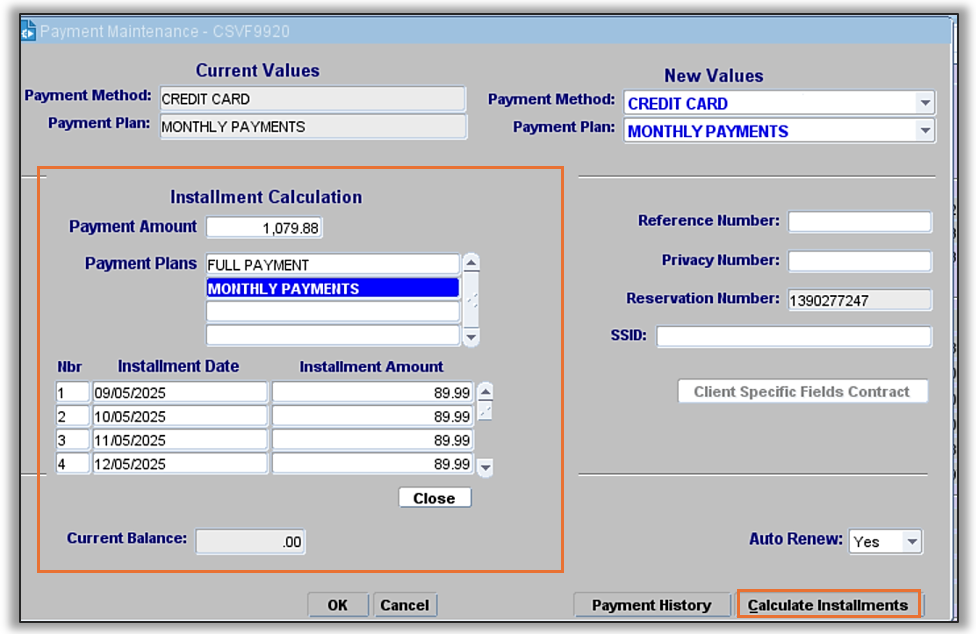Click the Payment Maintenance window icon
The width and height of the screenshot is (976, 634).
(x=28, y=30)
